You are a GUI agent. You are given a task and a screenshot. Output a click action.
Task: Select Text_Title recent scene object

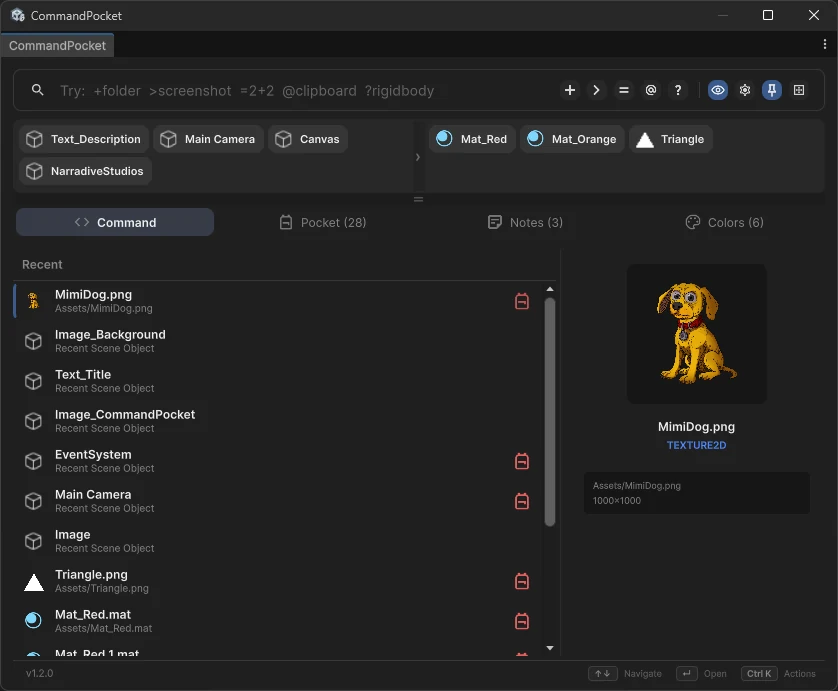[278, 381]
